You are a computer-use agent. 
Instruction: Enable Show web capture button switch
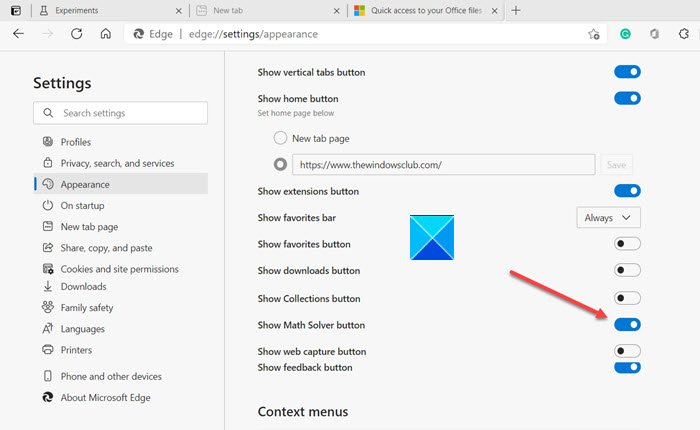click(627, 351)
